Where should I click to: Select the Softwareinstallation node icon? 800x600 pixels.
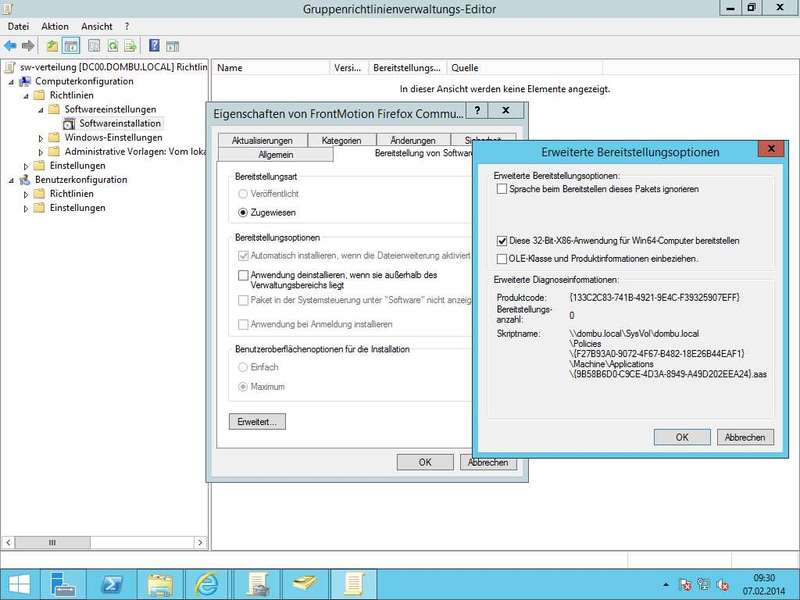click(x=69, y=123)
